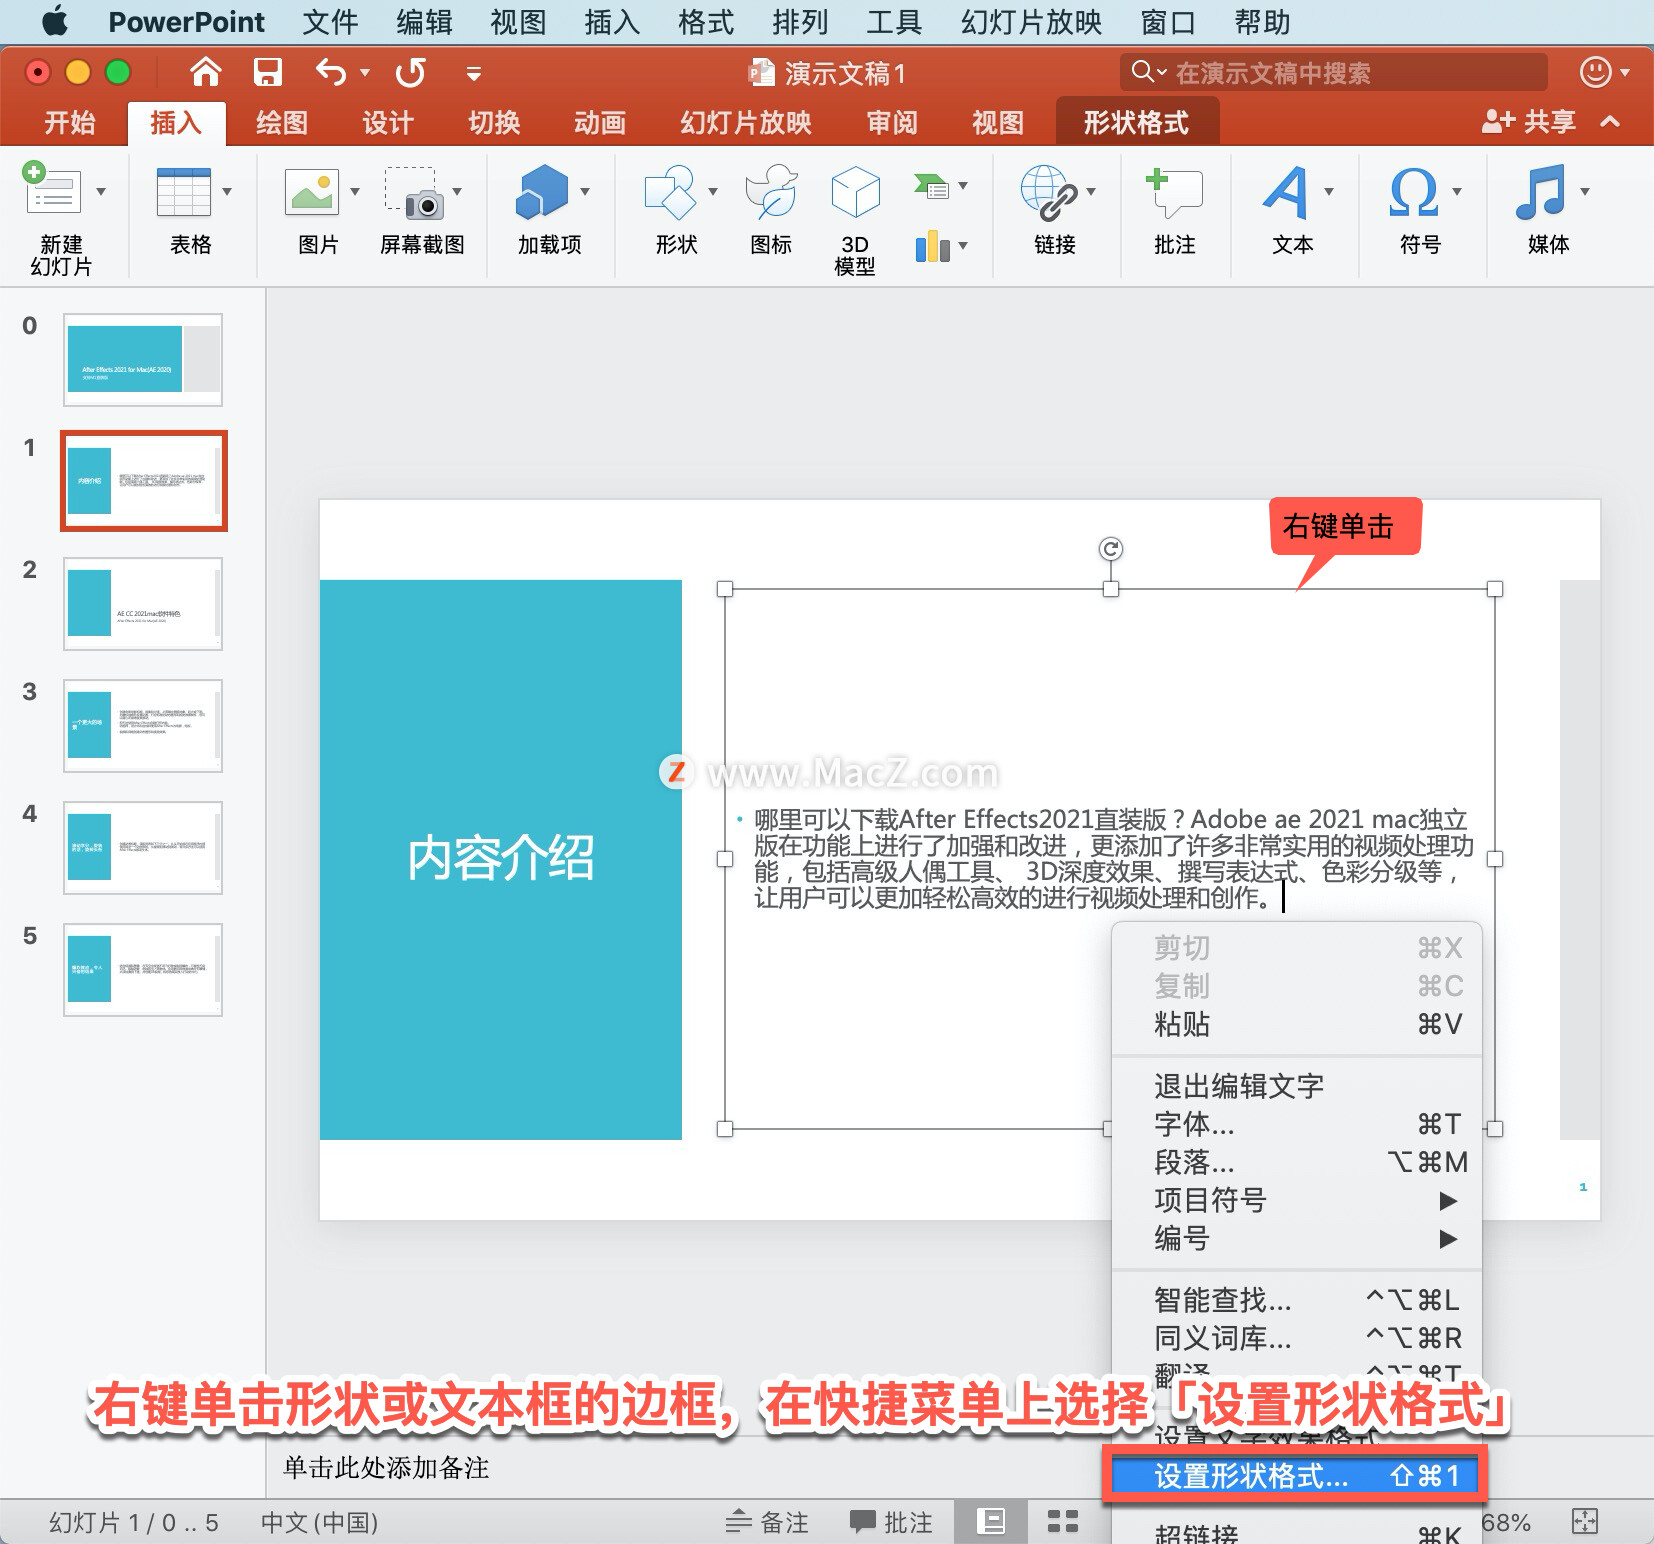Expand the Shapes dropdown arrow
Screen dimensions: 1654x1544
(x=713, y=191)
